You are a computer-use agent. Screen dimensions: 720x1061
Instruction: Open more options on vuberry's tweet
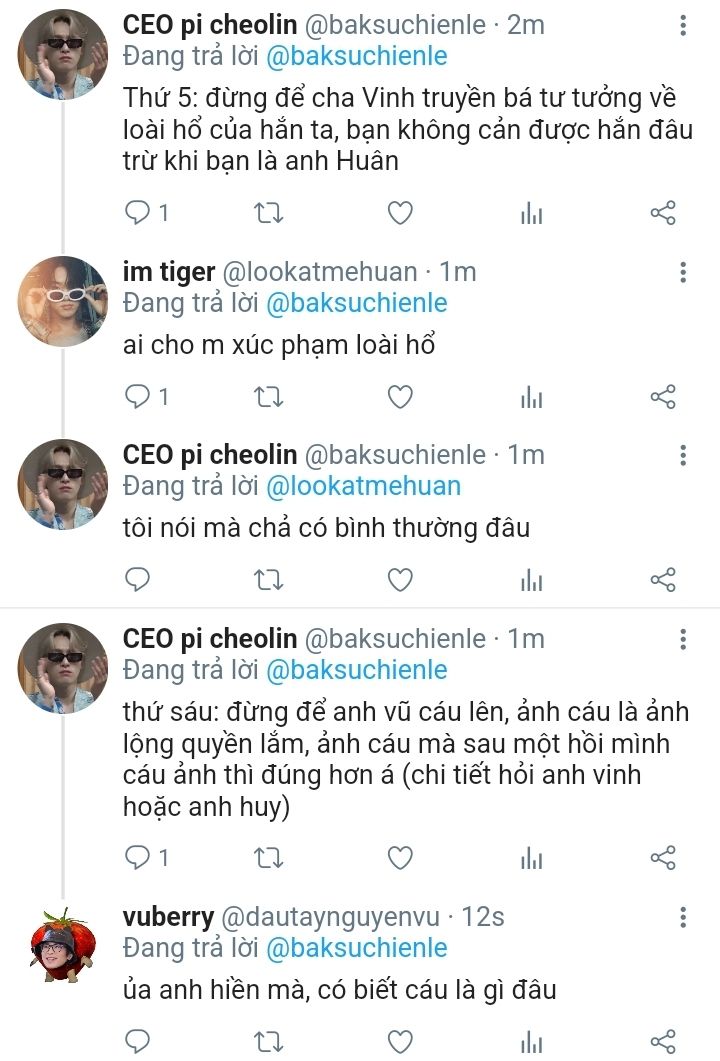pos(683,918)
